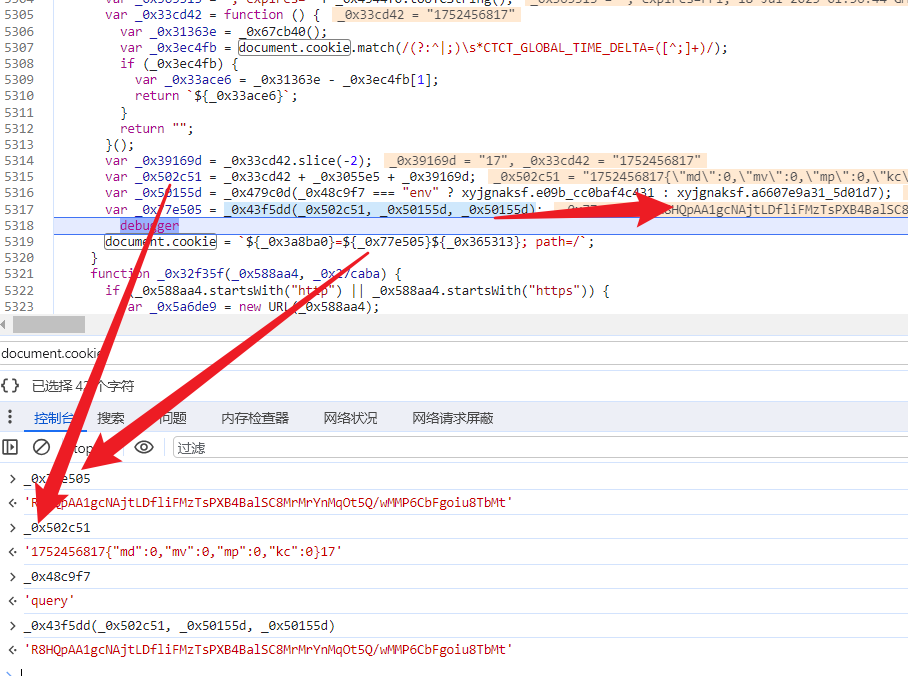Click the debugger statement on line 5318
The height and width of the screenshot is (676, 908).
click(149, 226)
